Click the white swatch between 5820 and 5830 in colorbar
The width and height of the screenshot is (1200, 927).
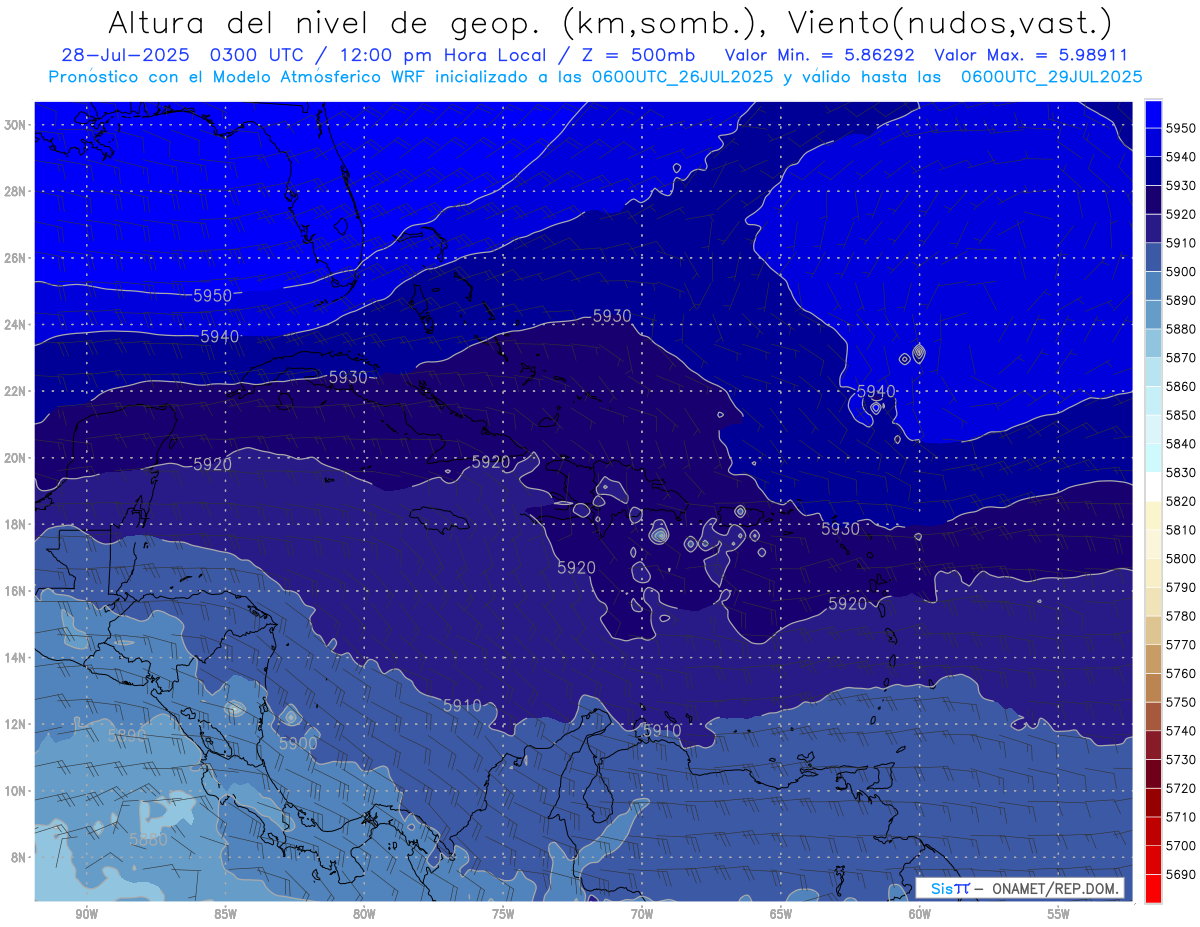click(1152, 486)
